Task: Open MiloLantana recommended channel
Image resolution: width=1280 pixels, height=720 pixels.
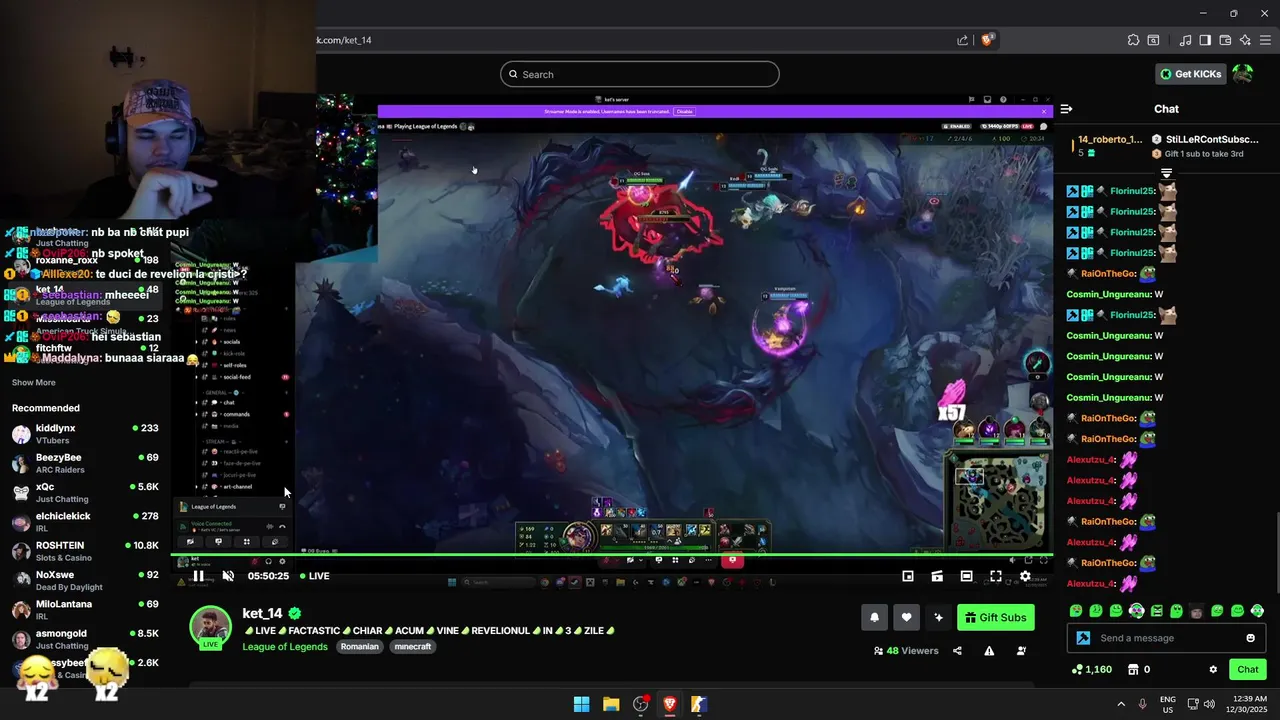Action: pyautogui.click(x=85, y=610)
